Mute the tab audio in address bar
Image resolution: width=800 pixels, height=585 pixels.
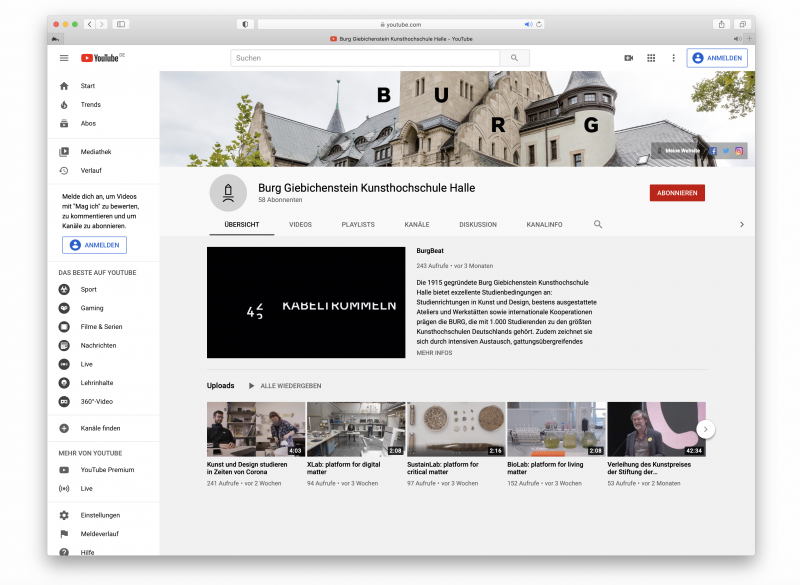coord(529,24)
